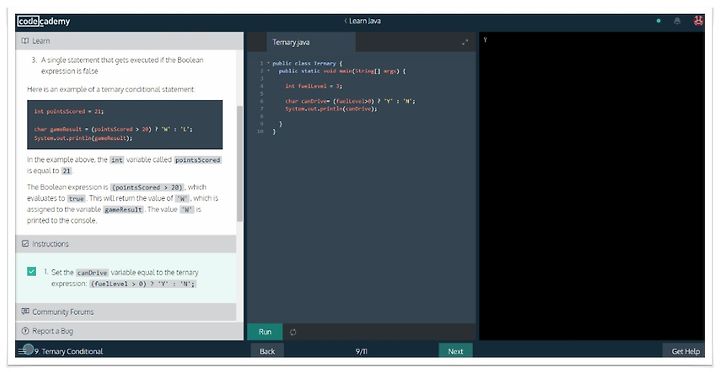Open the Community Forums section

tap(126, 312)
